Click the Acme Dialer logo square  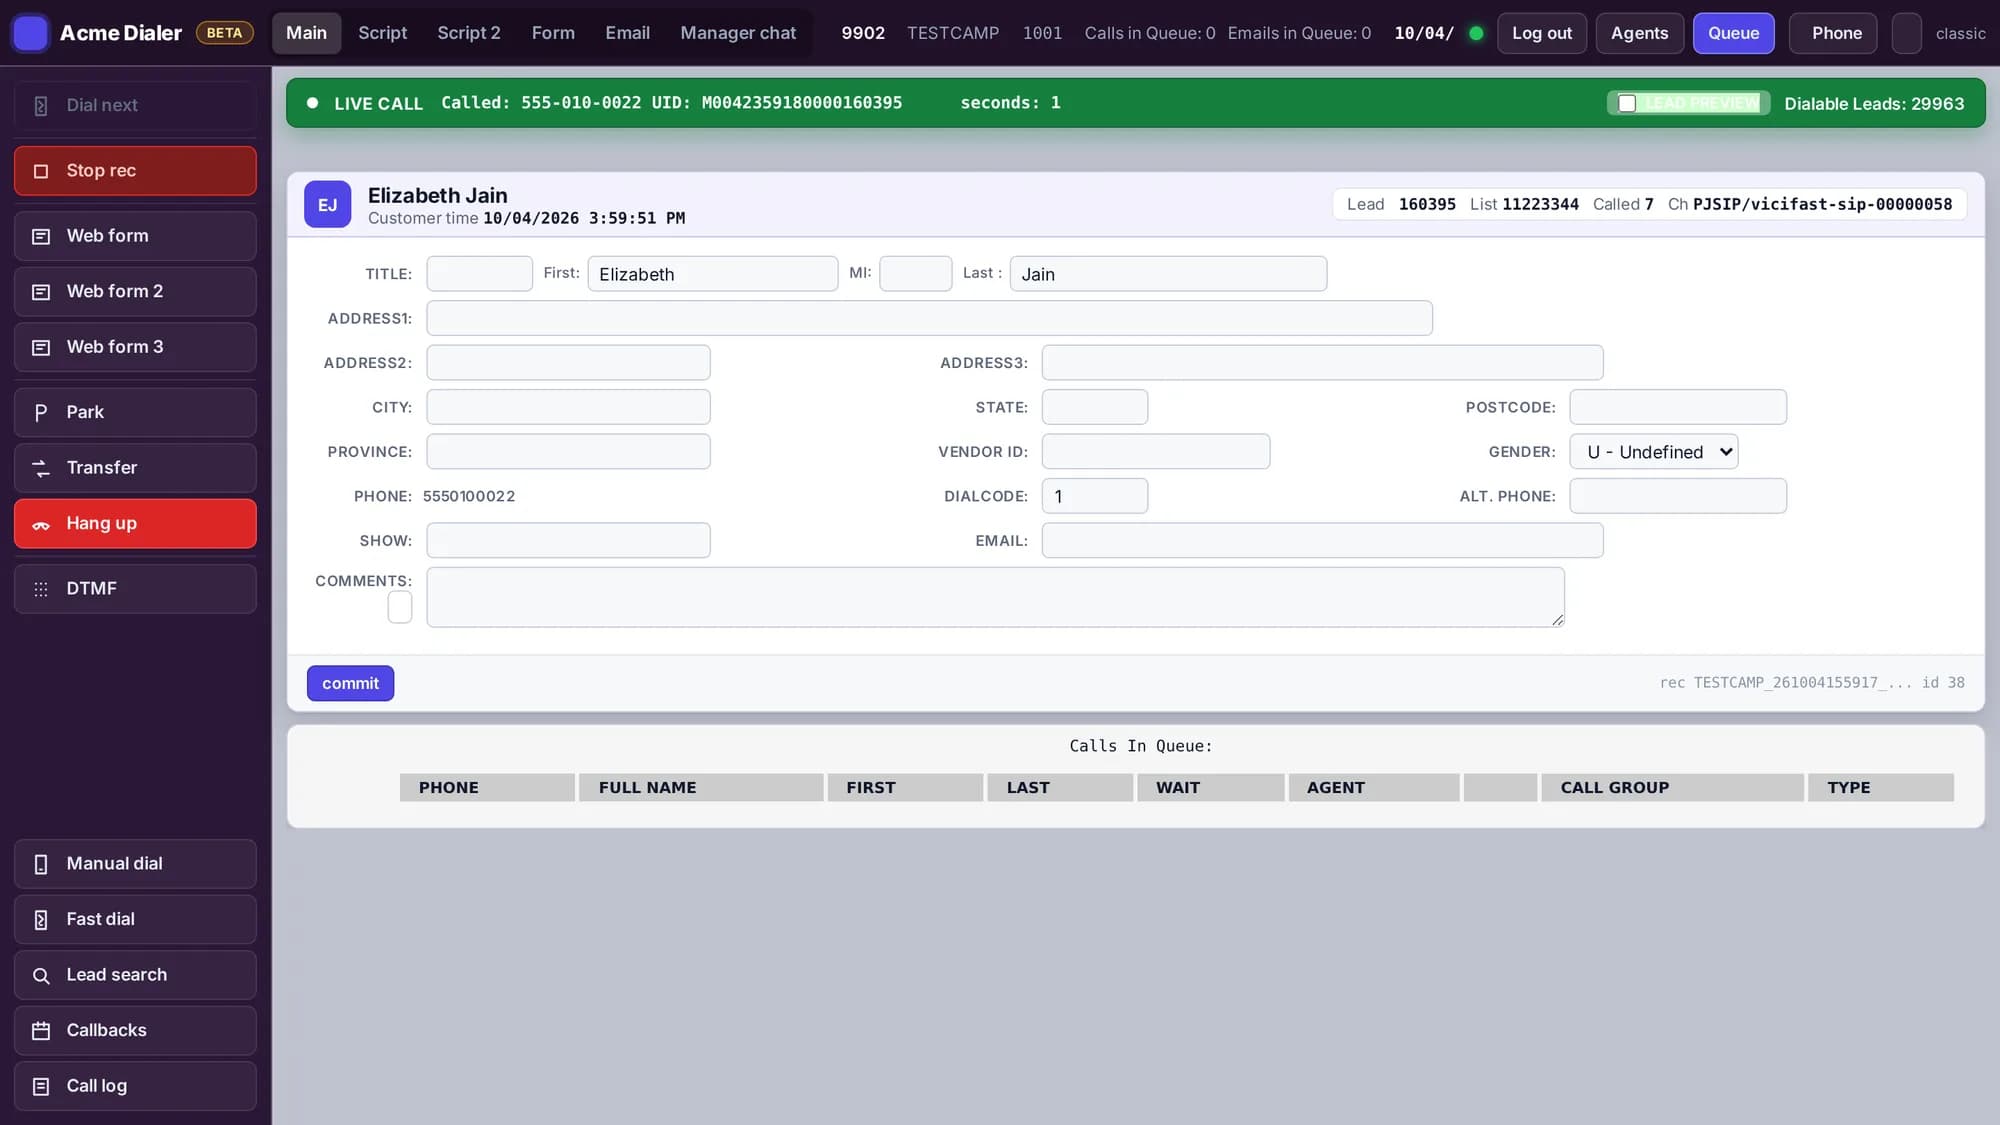31,33
